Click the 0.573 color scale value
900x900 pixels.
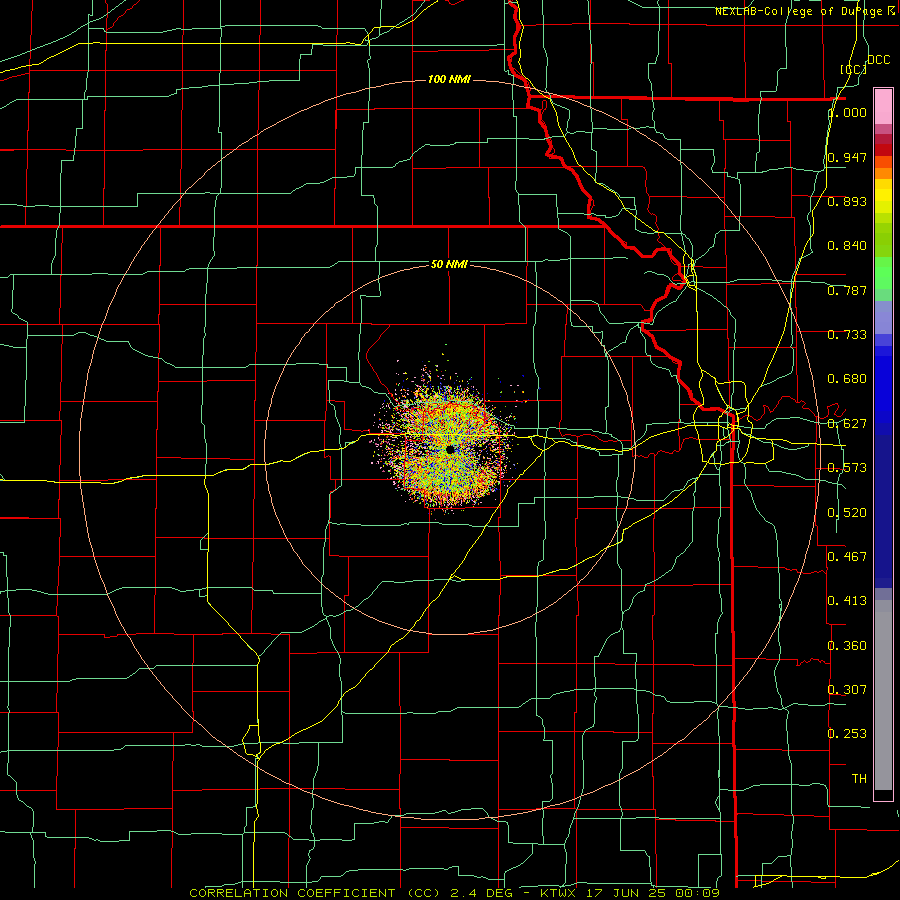pos(847,468)
